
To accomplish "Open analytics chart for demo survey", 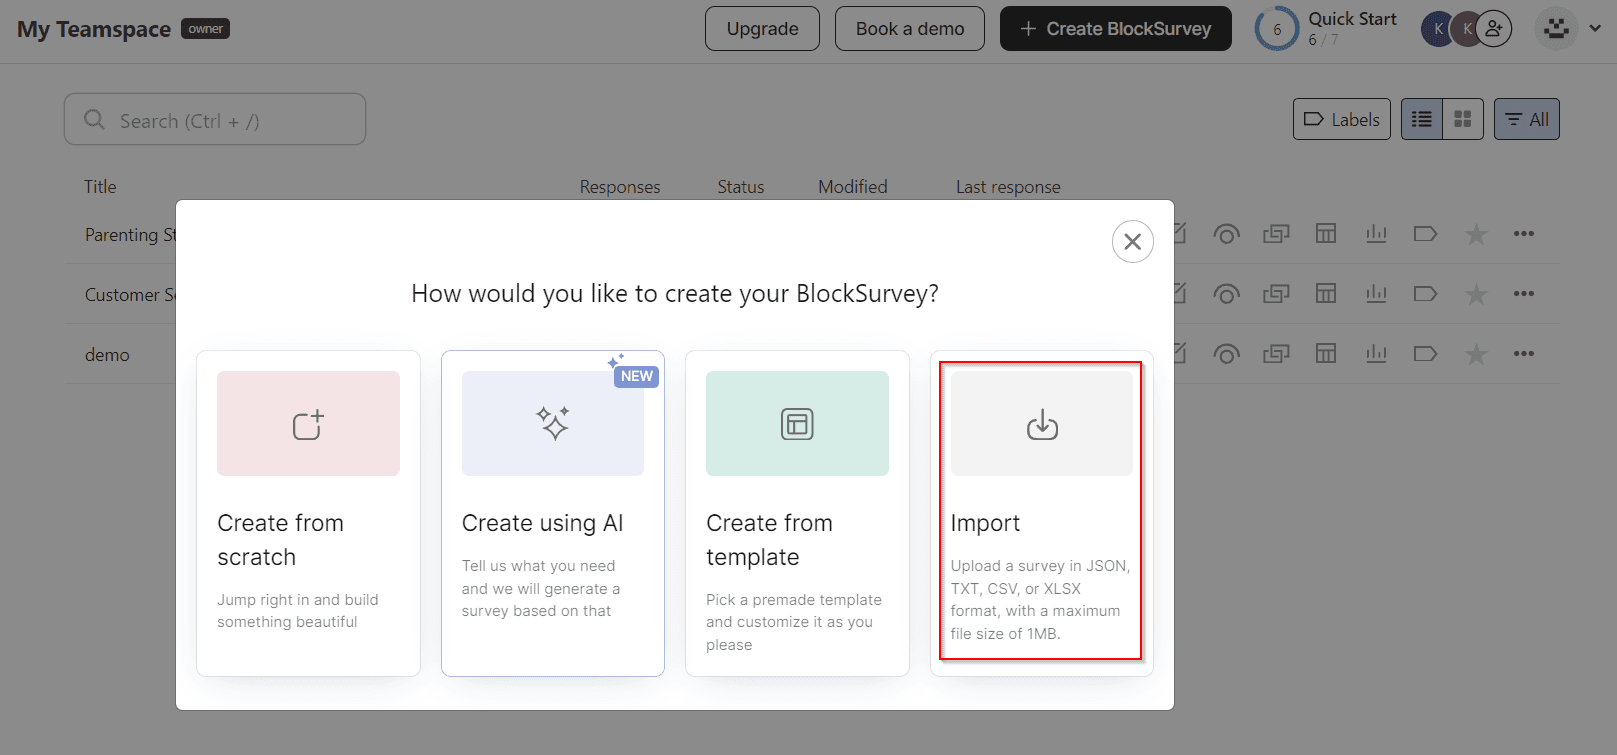I will coord(1376,354).
